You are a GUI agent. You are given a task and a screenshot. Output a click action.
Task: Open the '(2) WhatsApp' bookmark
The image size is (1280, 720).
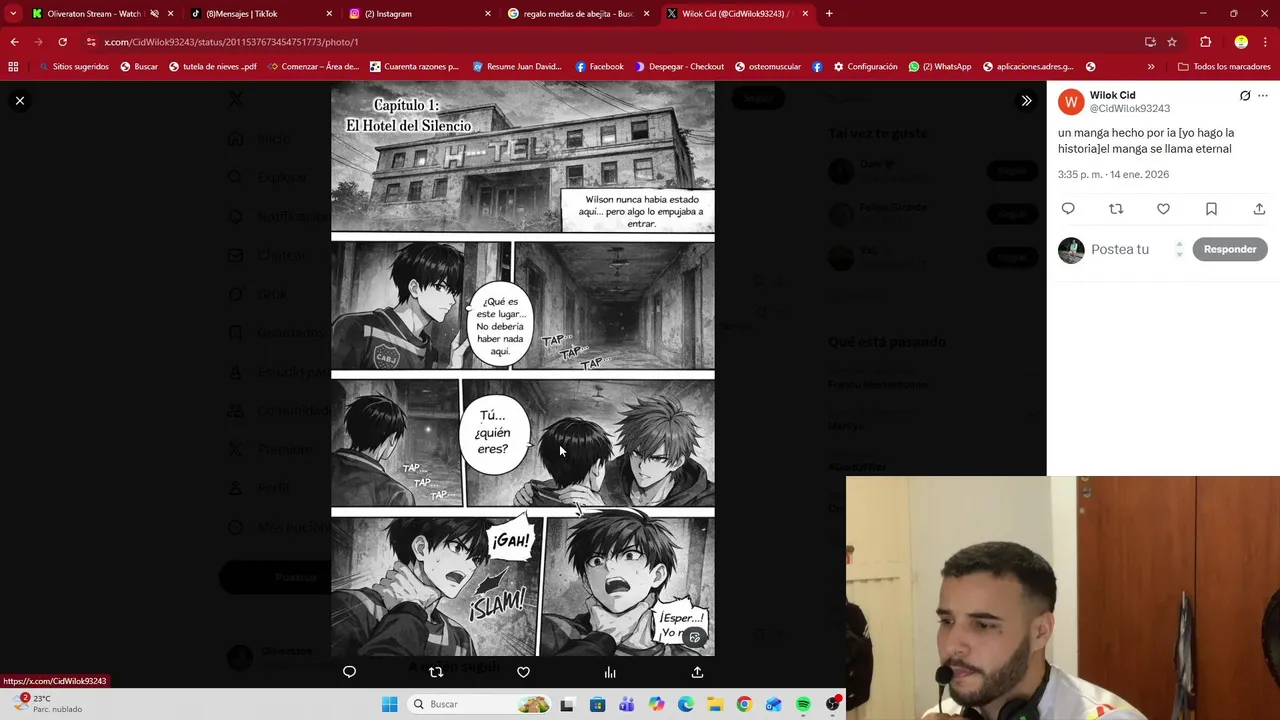940,67
